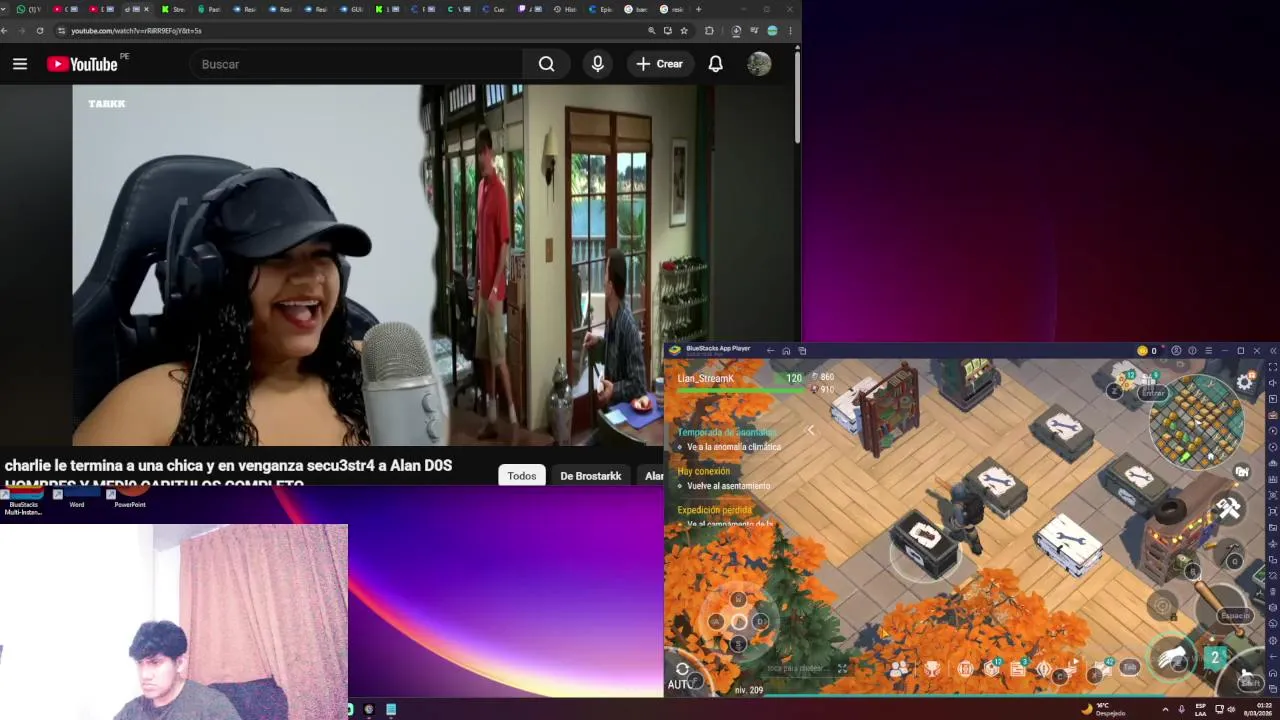1280x720 pixels.
Task: Open the Expedición perdida quest
Action: pos(714,510)
